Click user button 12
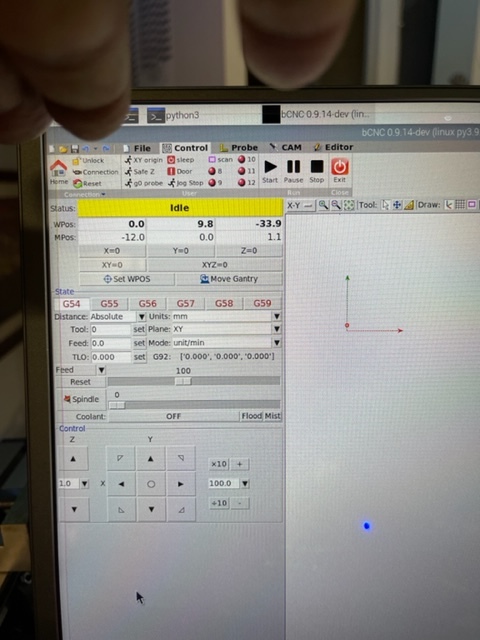 tap(247, 182)
